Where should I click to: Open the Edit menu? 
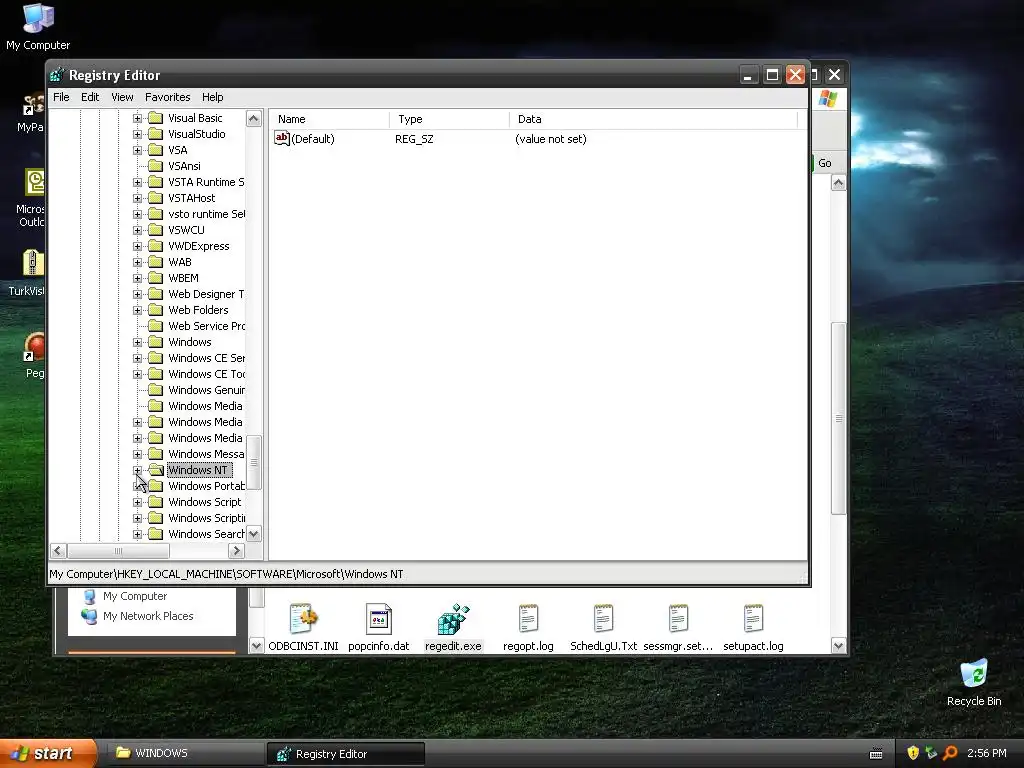pos(90,97)
